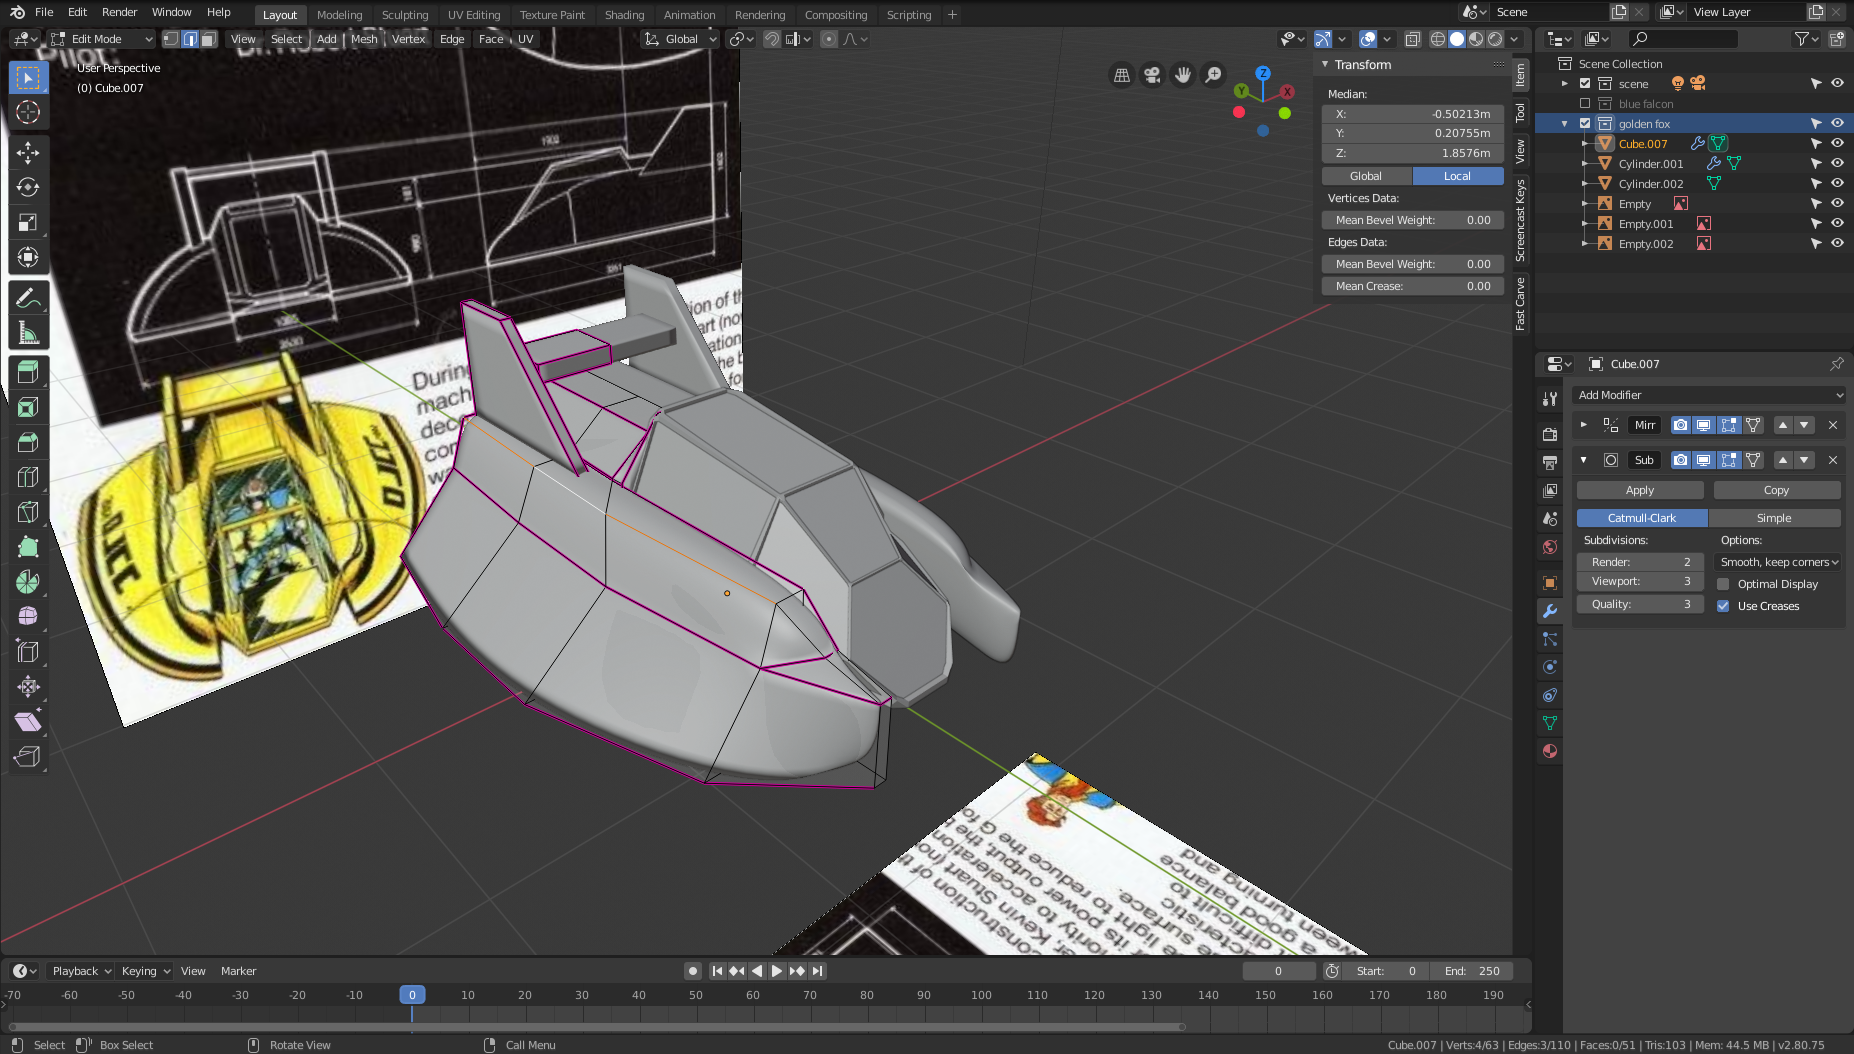
Task: Remove the Mirror modifier with X
Action: tap(1833, 425)
